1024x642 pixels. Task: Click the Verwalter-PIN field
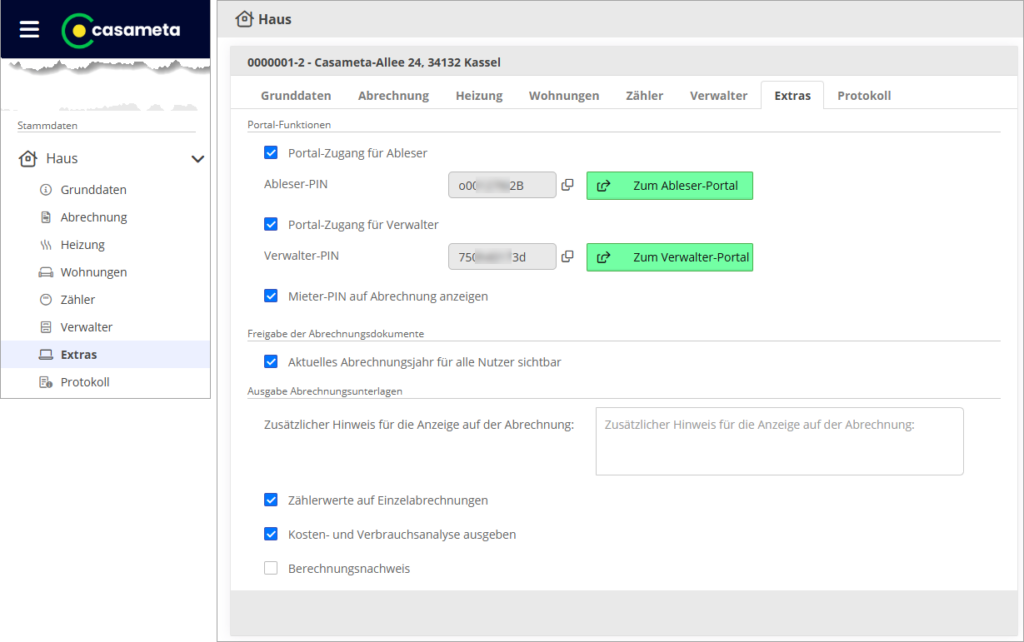click(x=502, y=257)
